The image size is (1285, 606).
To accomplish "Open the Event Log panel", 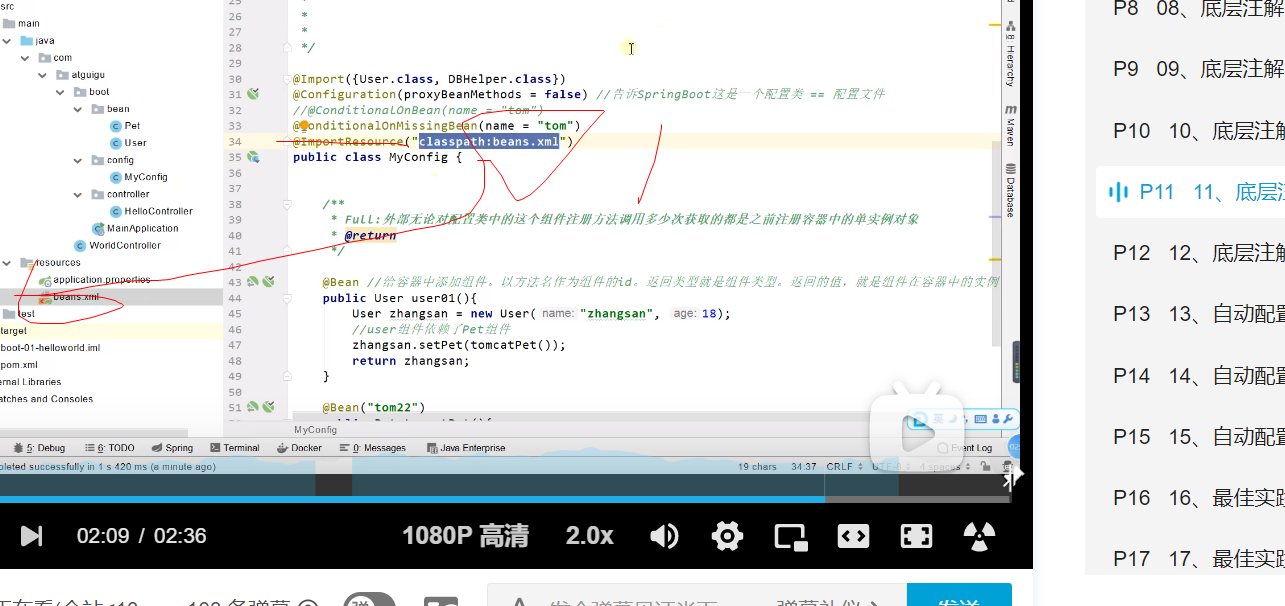I will tap(965, 448).
